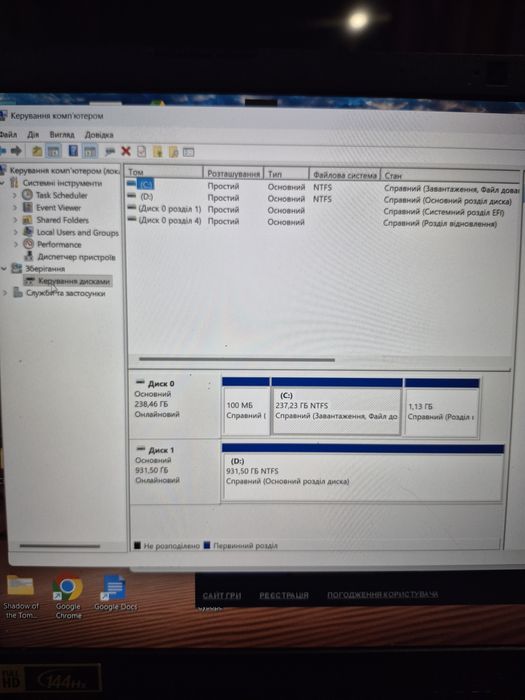Viewport: 525px width, 700px height.
Task: Select the Керування дисками tree item
Action: (67, 281)
